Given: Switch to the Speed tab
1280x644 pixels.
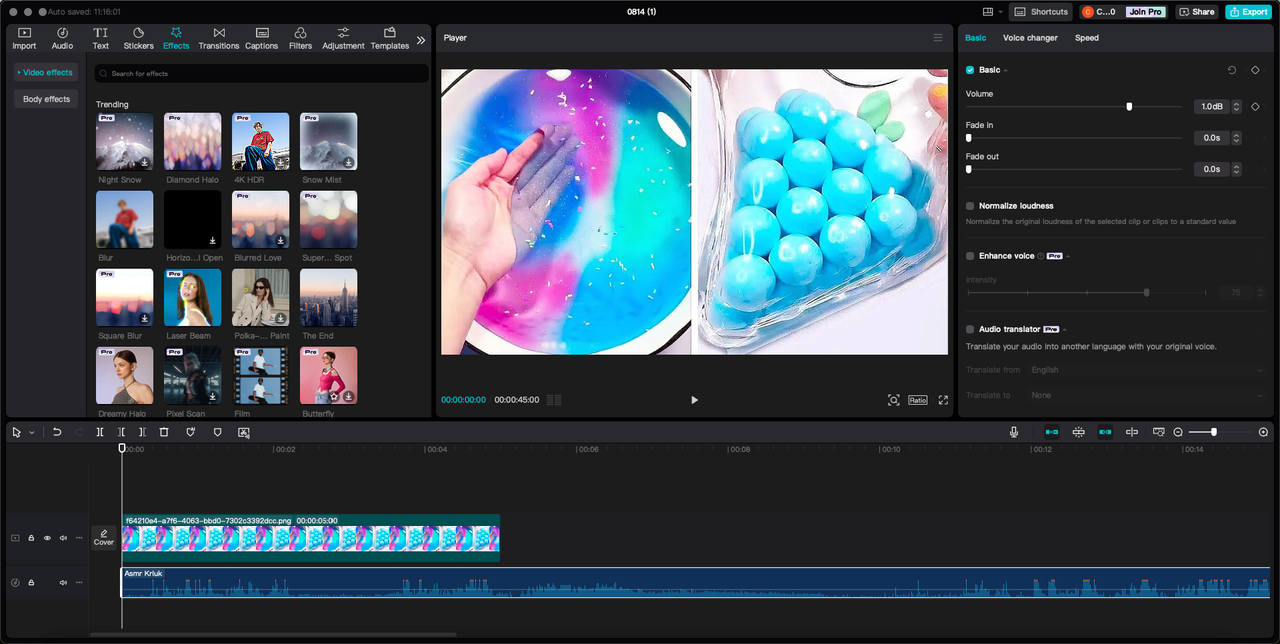Looking at the screenshot, I should click(x=1087, y=38).
